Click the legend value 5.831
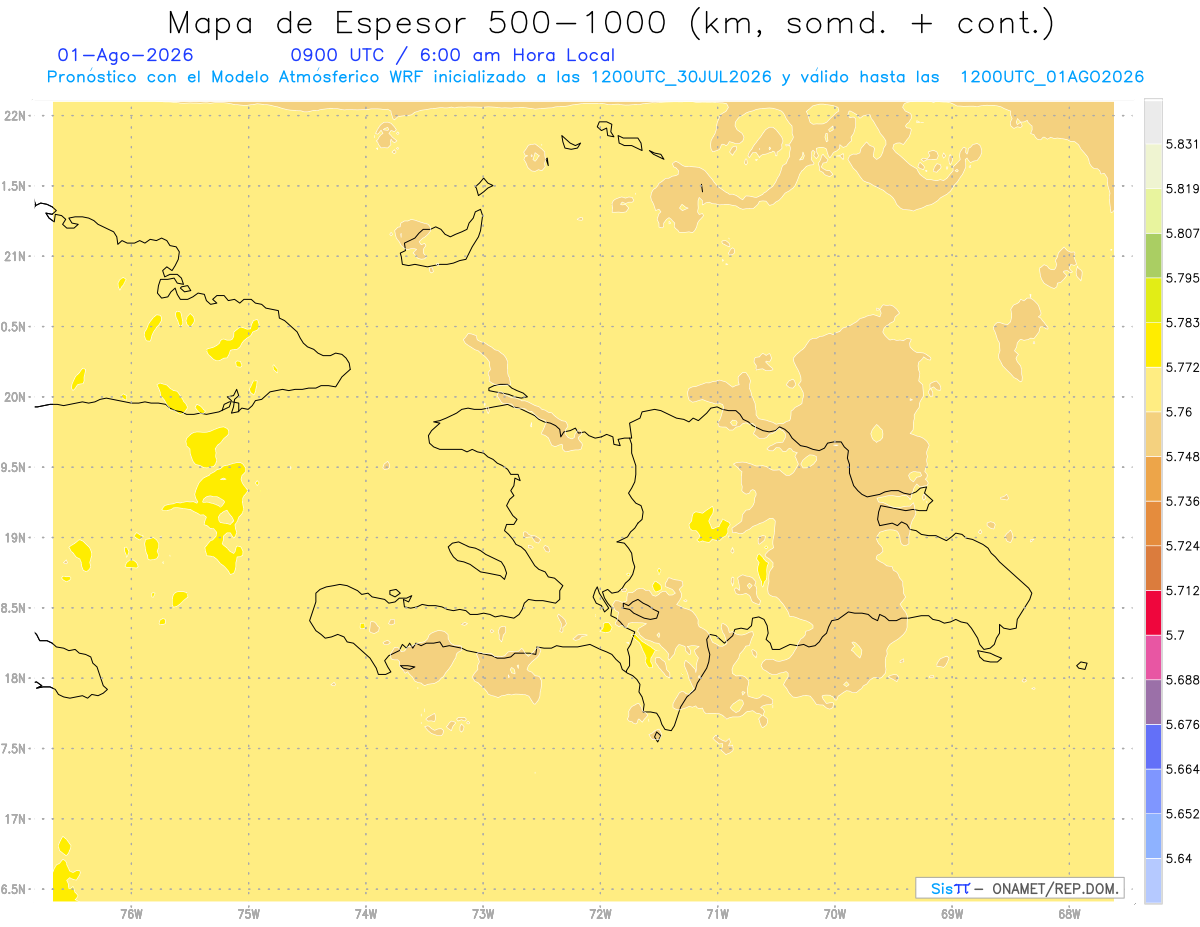 pyautogui.click(x=1182, y=144)
